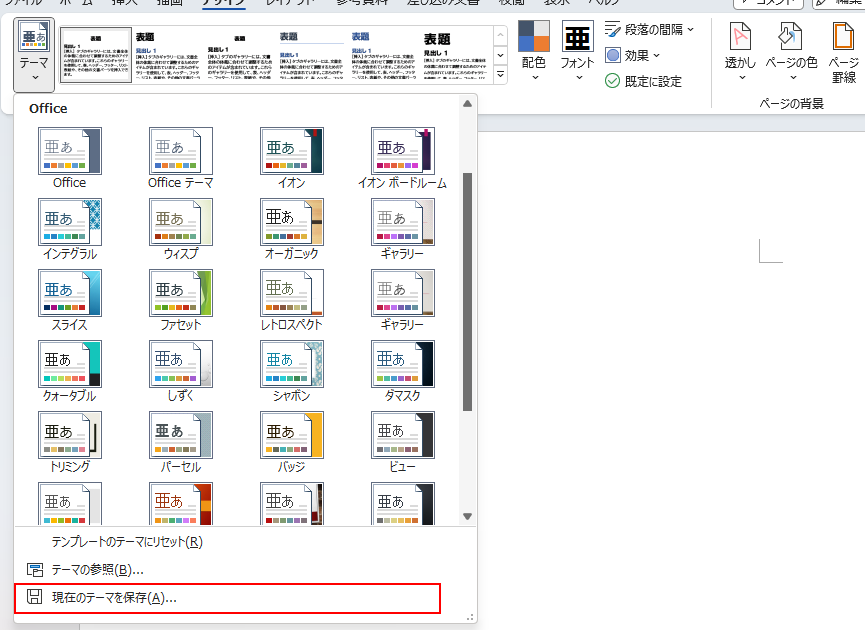Click theme list scrollbar up arrow
Image resolution: width=865 pixels, height=630 pixels.
pos(467,104)
